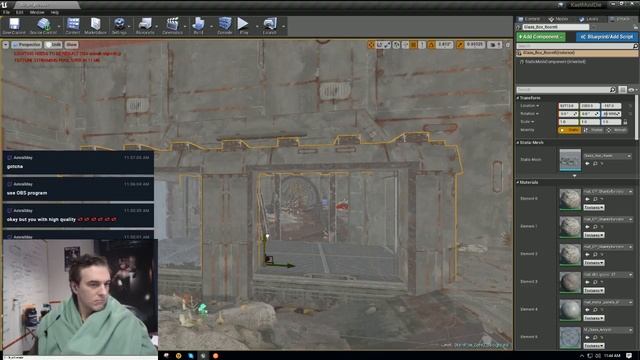This screenshot has height=360, width=640.
Task: Open the viewport Show menu
Action: click(x=71, y=45)
